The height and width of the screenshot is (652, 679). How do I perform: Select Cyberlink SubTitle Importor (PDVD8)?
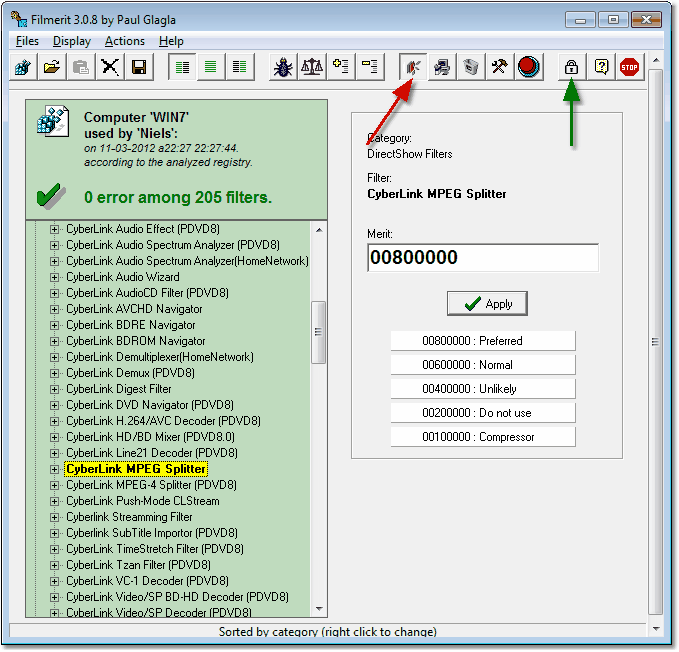pyautogui.click(x=152, y=533)
